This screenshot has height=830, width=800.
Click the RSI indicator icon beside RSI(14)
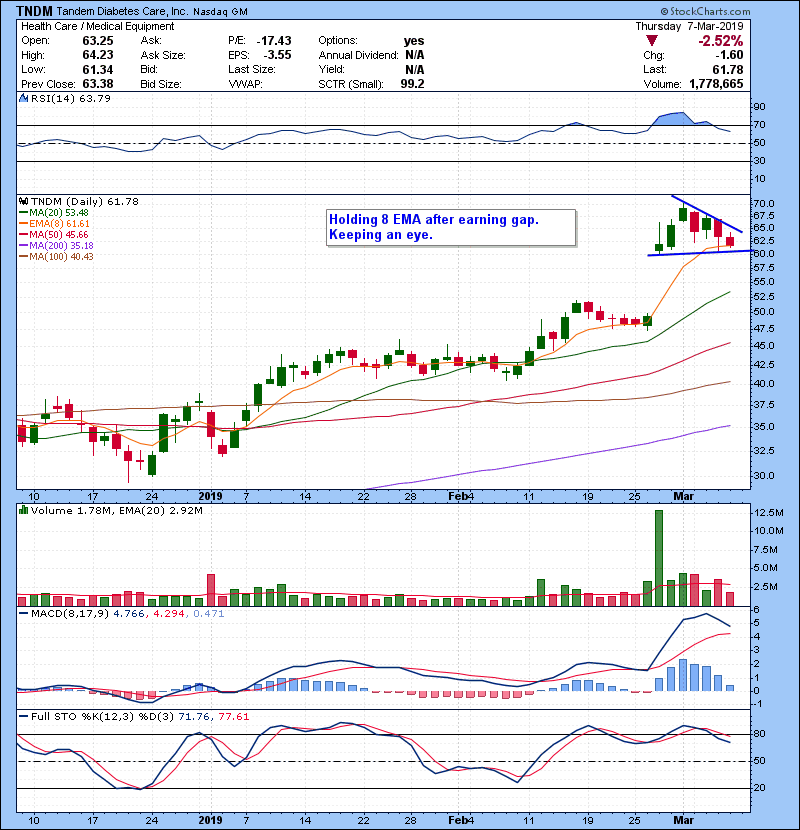tap(23, 98)
